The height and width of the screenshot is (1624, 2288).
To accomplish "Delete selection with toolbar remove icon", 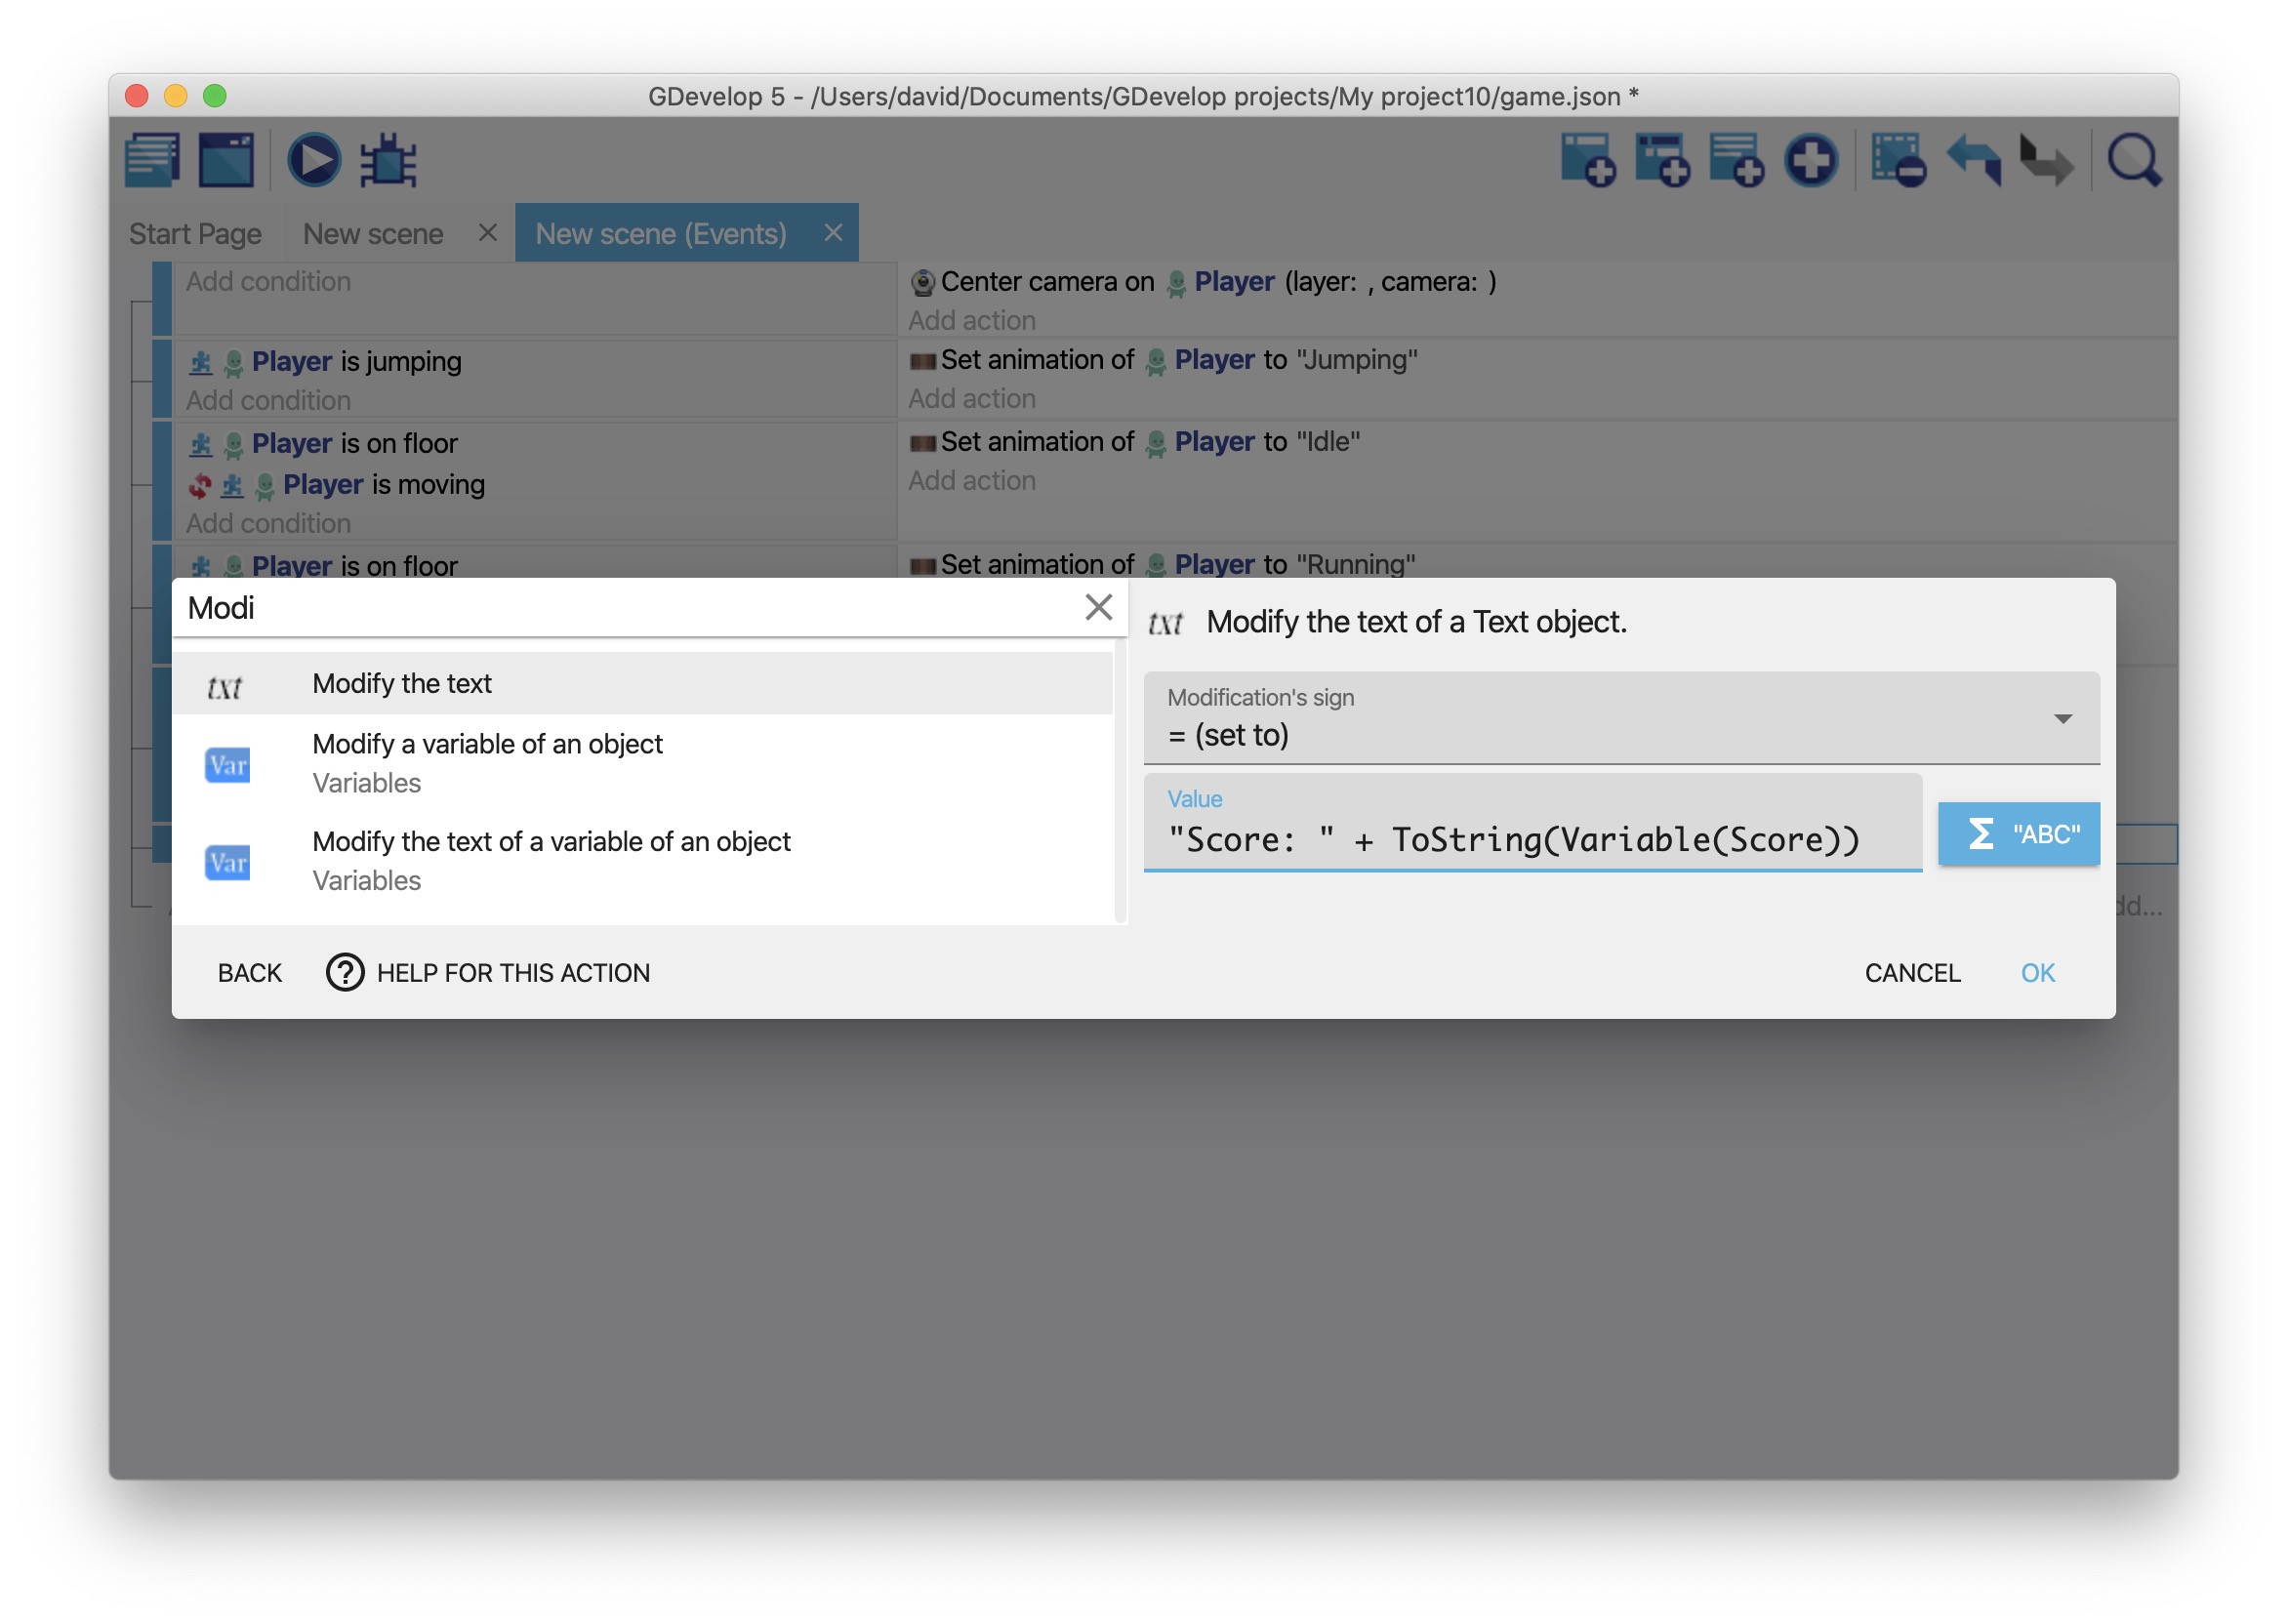I will point(1898,160).
